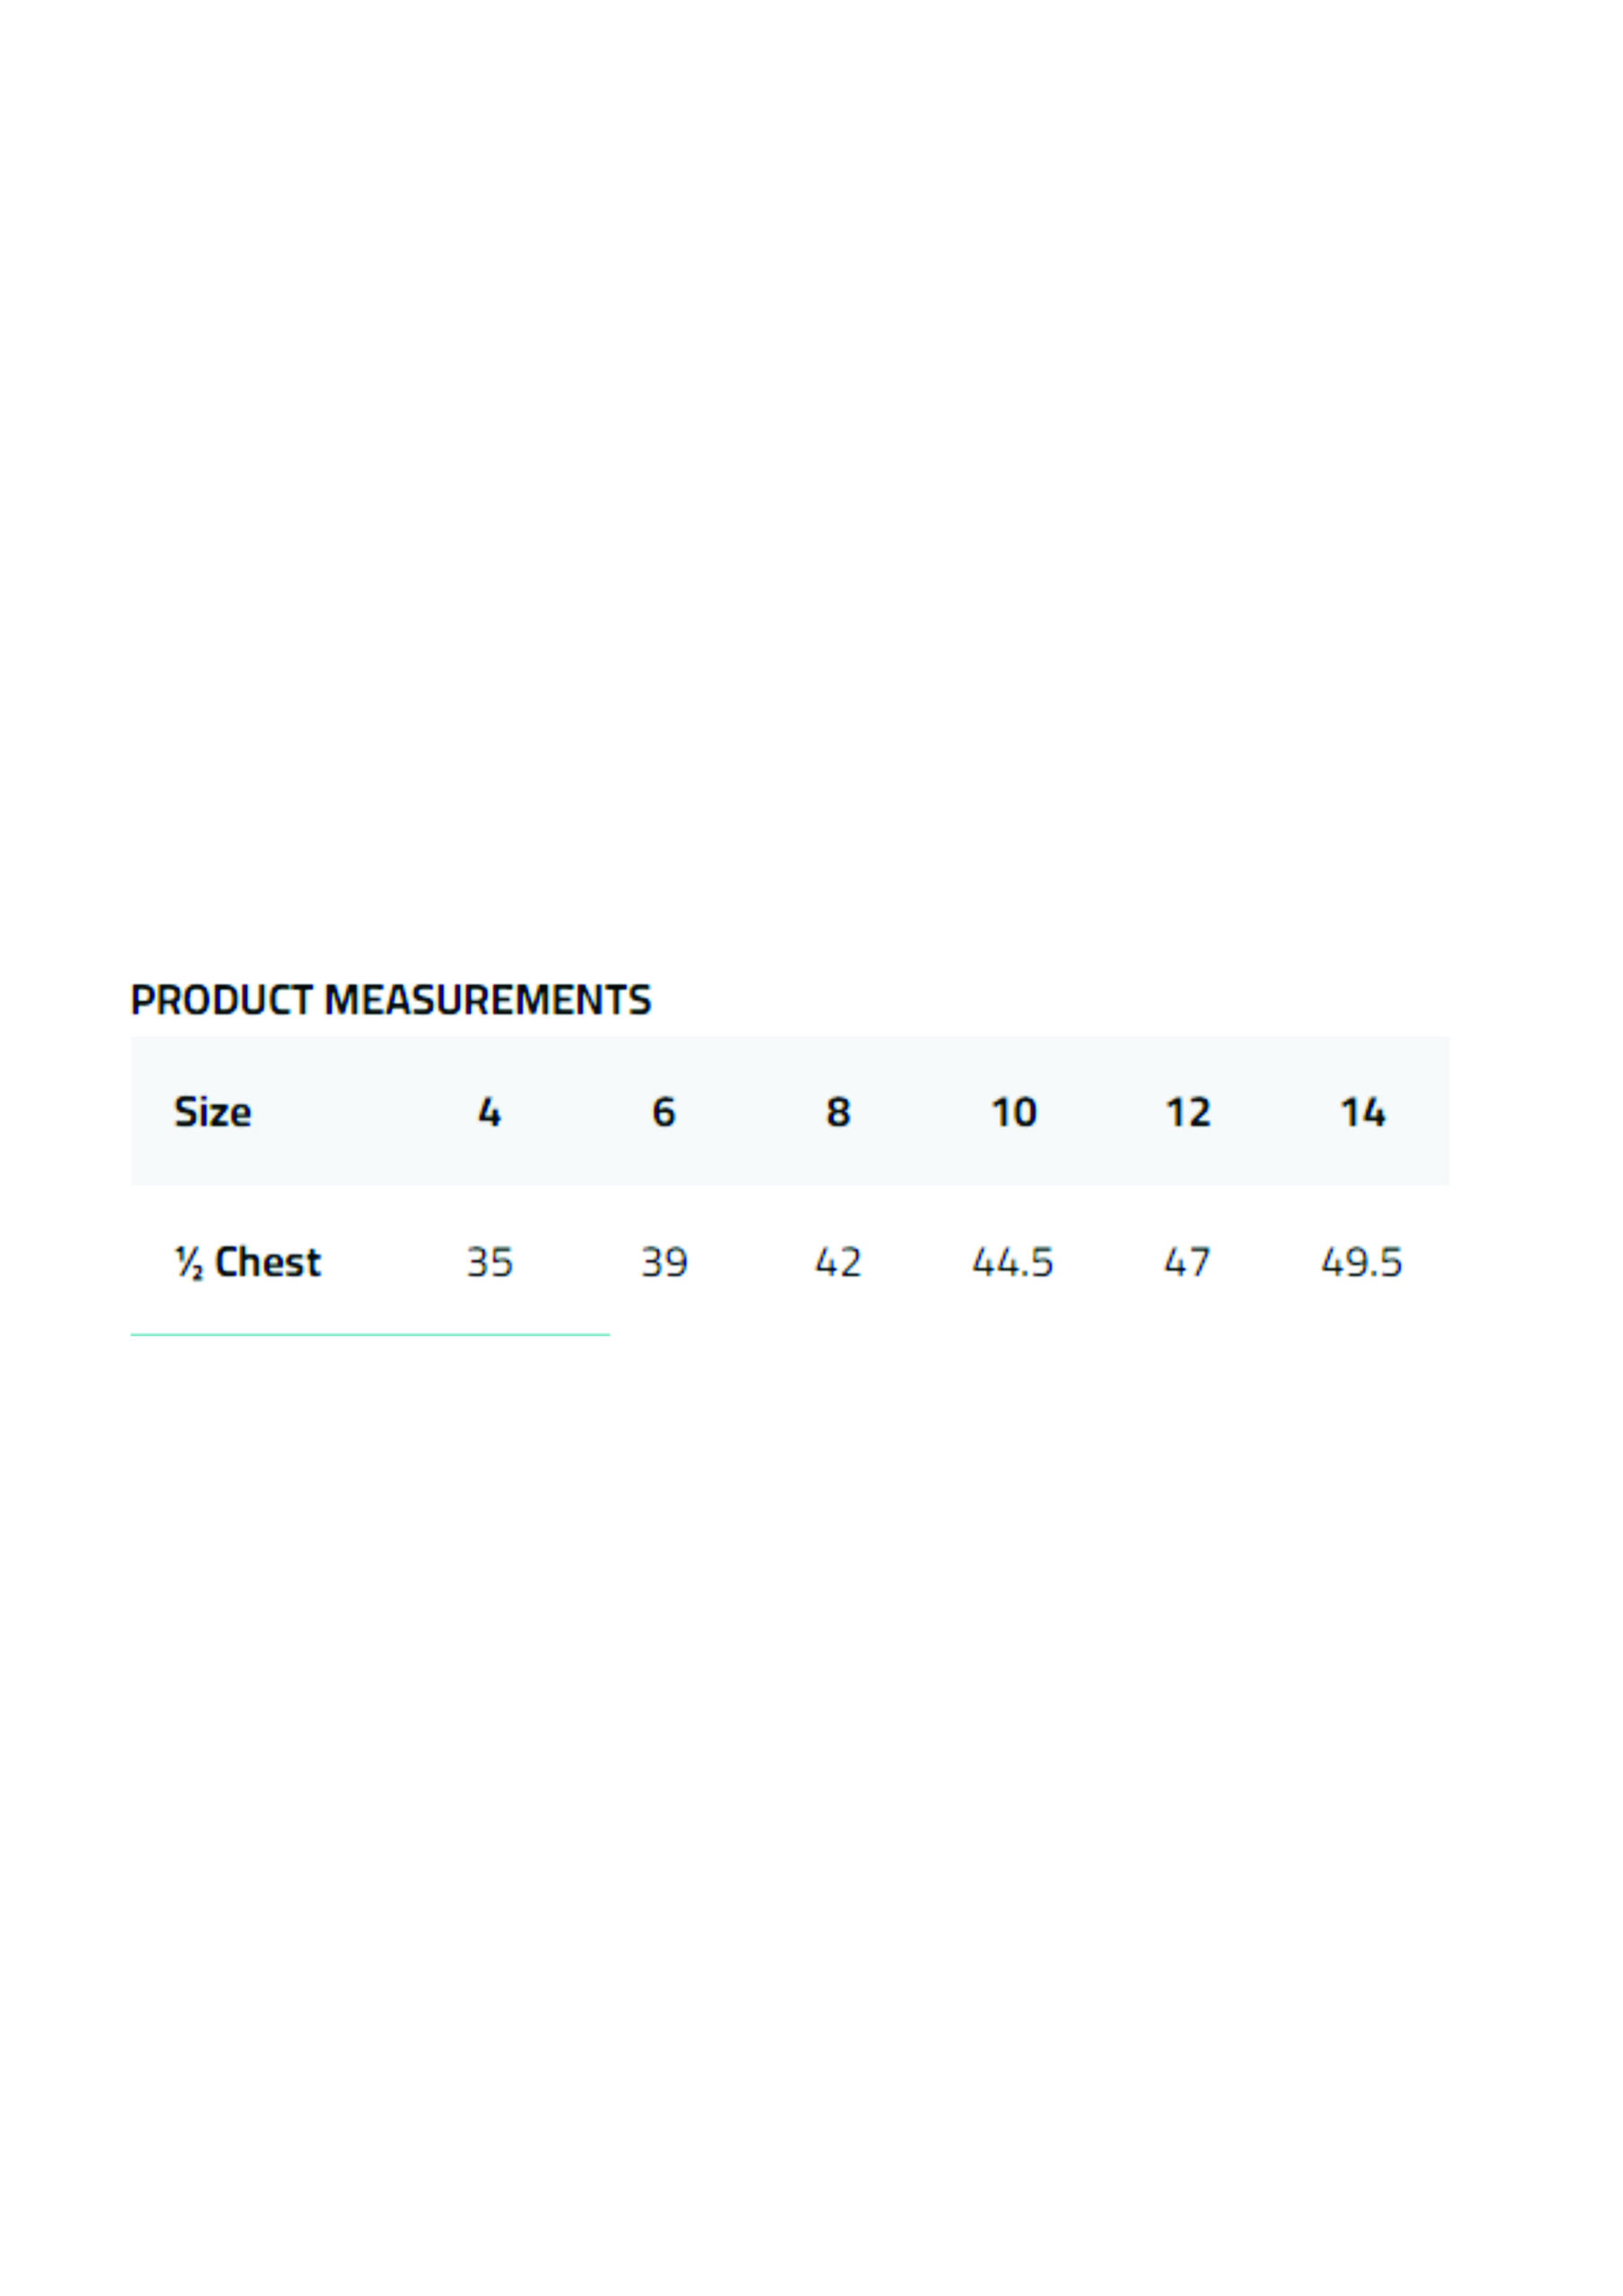Click size 10 column header

tap(1013, 1112)
